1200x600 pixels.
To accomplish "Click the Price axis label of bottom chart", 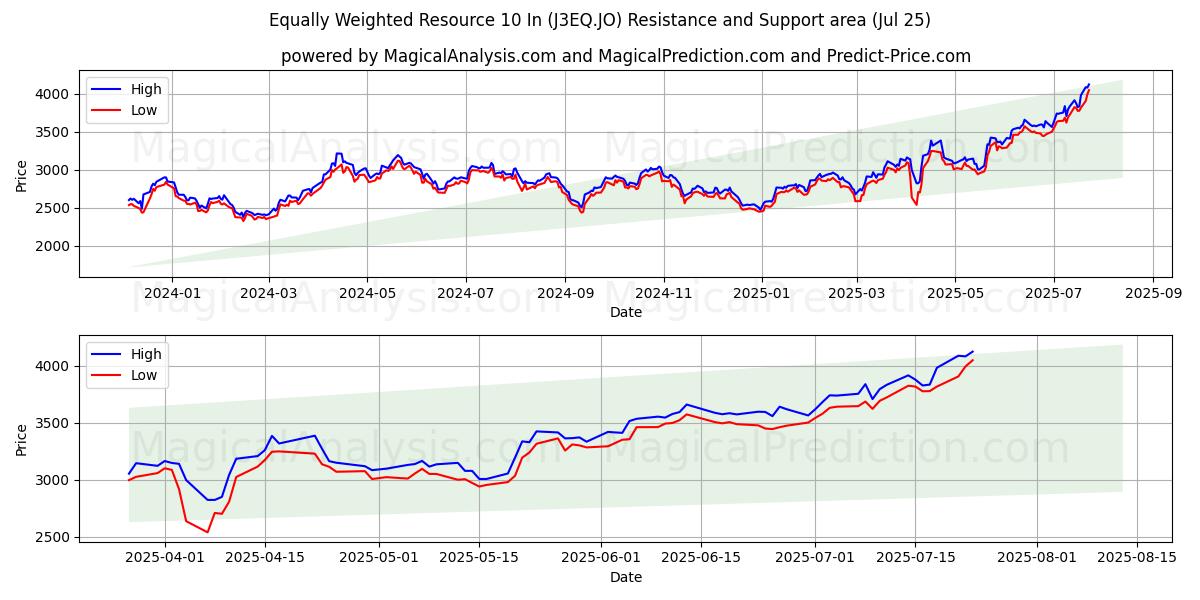I will (22, 439).
